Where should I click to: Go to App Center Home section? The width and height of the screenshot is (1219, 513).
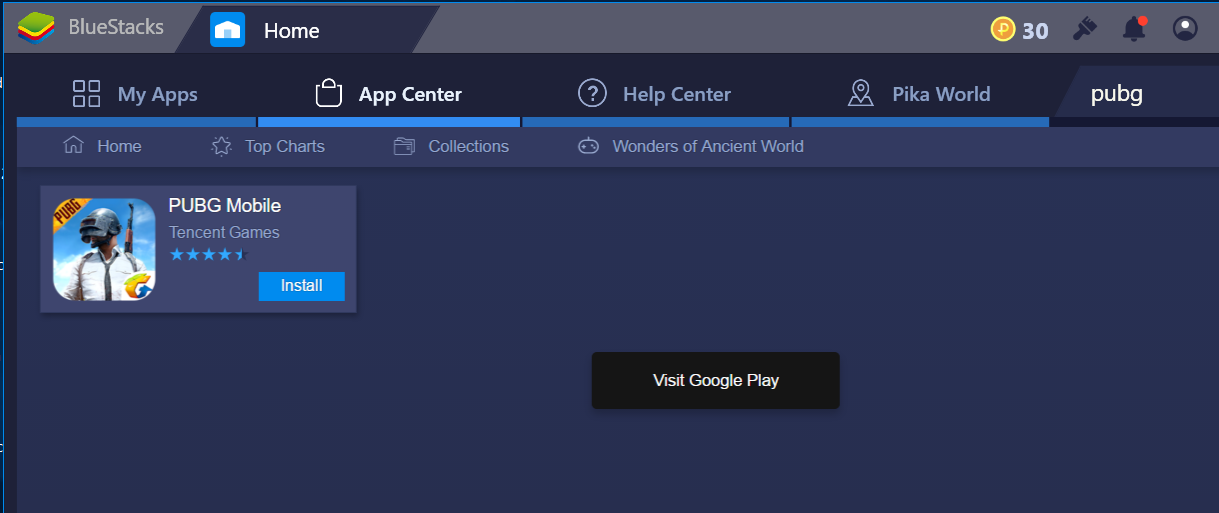pos(102,146)
